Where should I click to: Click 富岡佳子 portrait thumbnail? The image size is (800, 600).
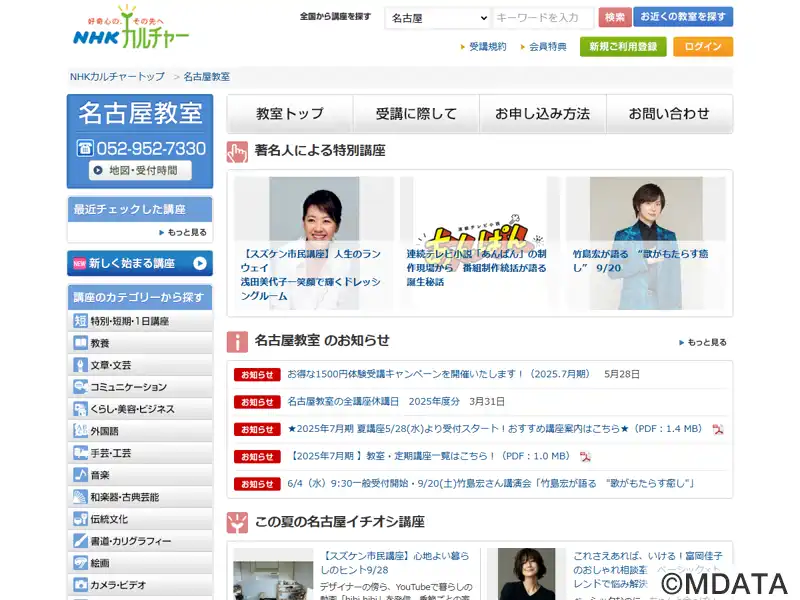point(527,574)
